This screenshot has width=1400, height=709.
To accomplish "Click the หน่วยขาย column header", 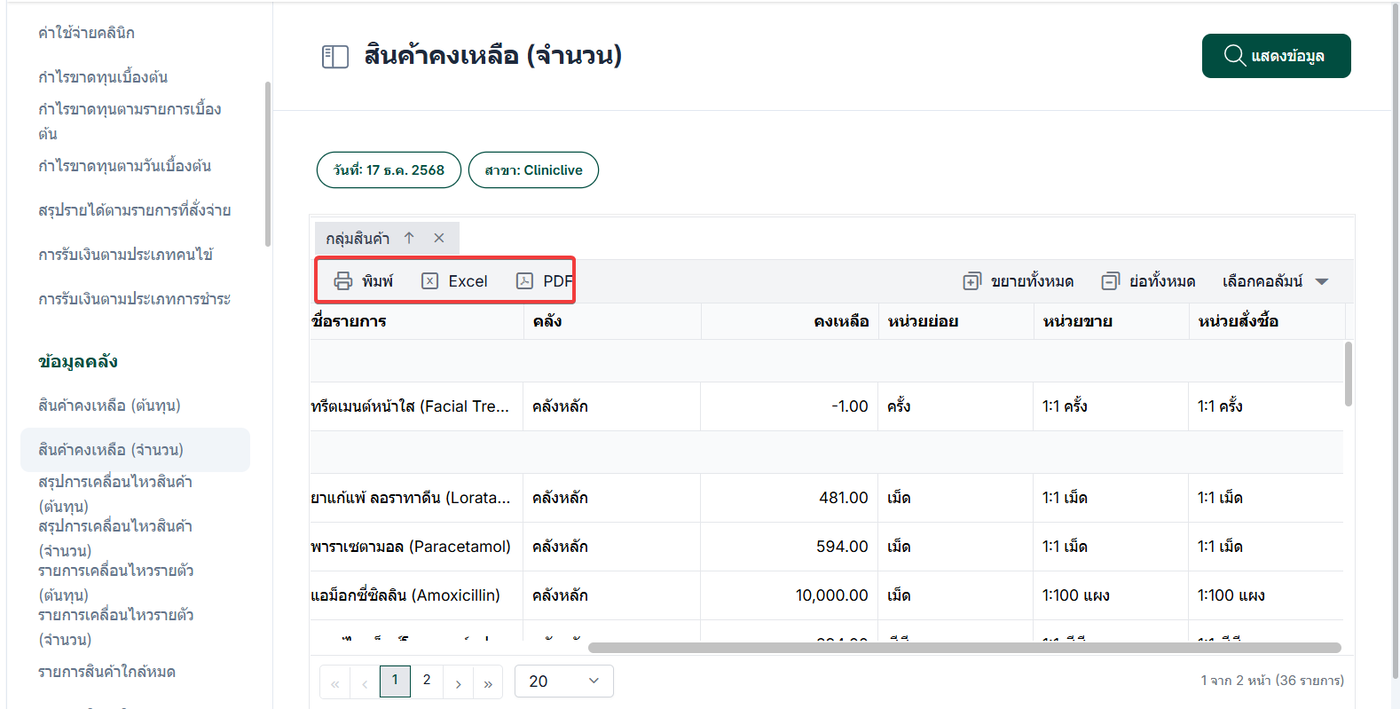I will pyautogui.click(x=1111, y=321).
